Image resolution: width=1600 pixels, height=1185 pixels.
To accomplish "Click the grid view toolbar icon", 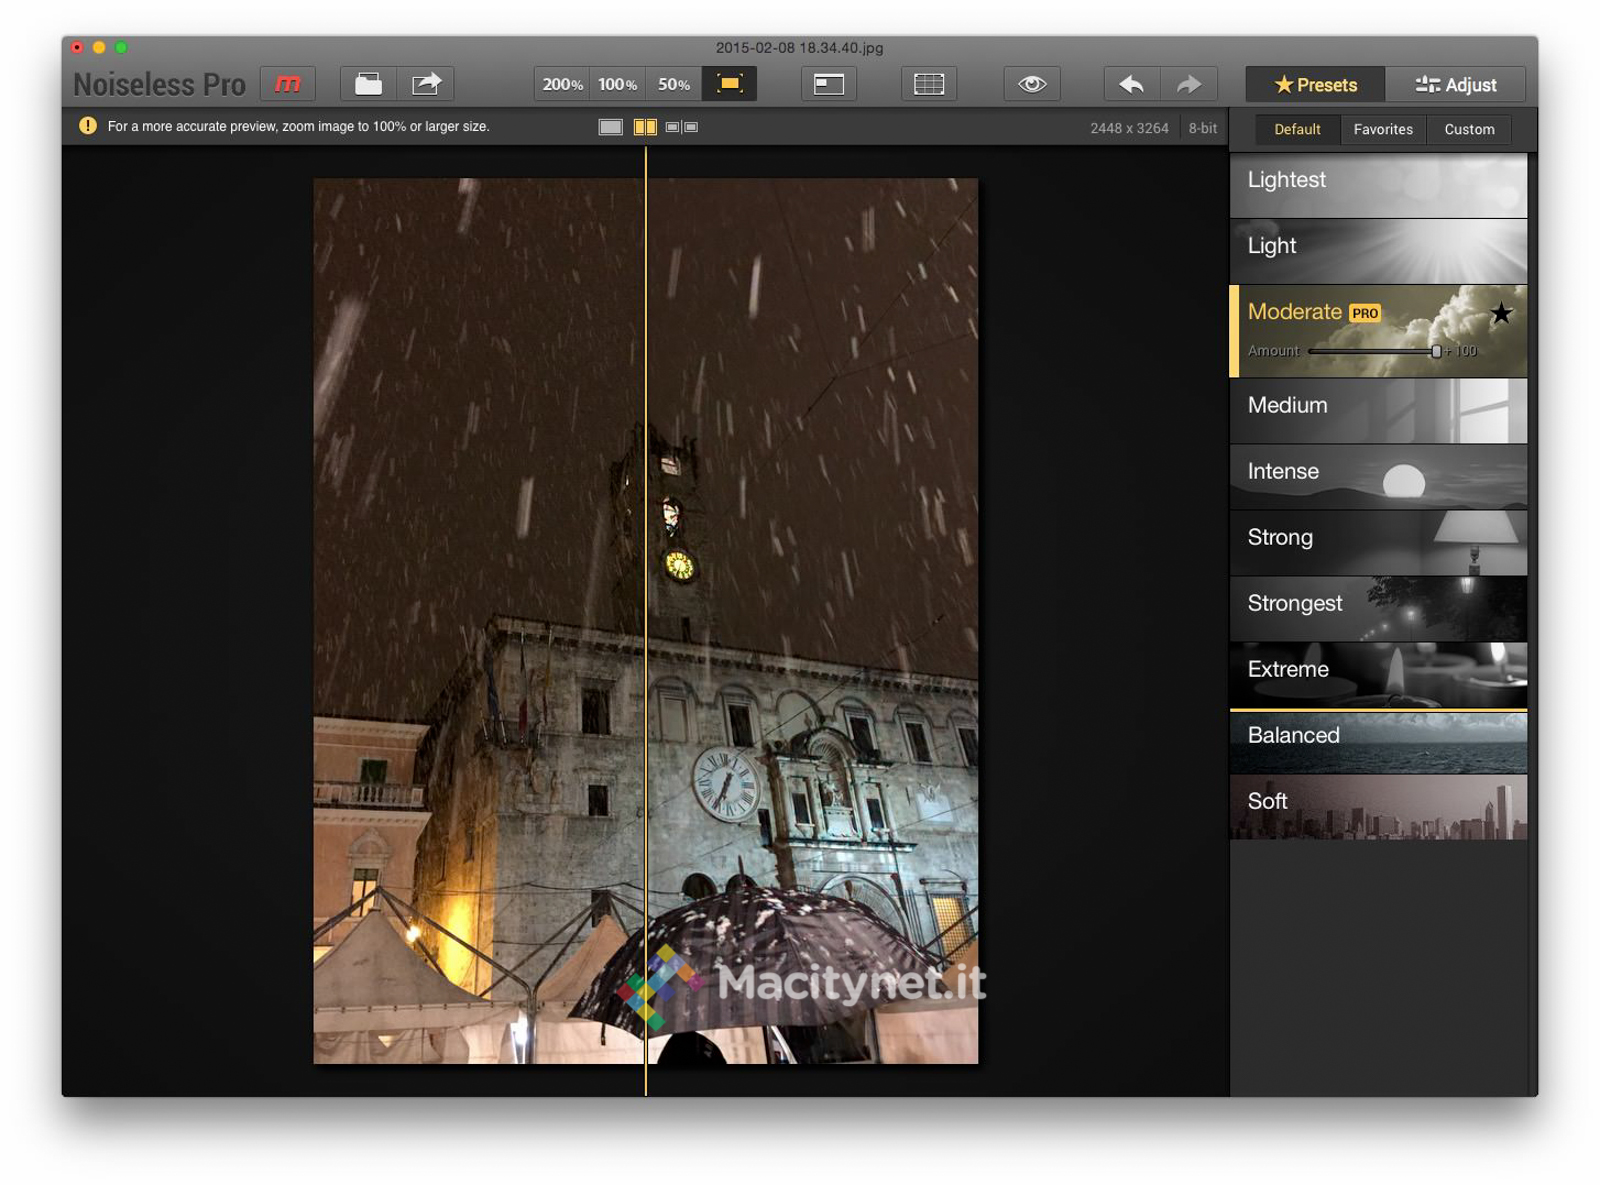I will (929, 84).
